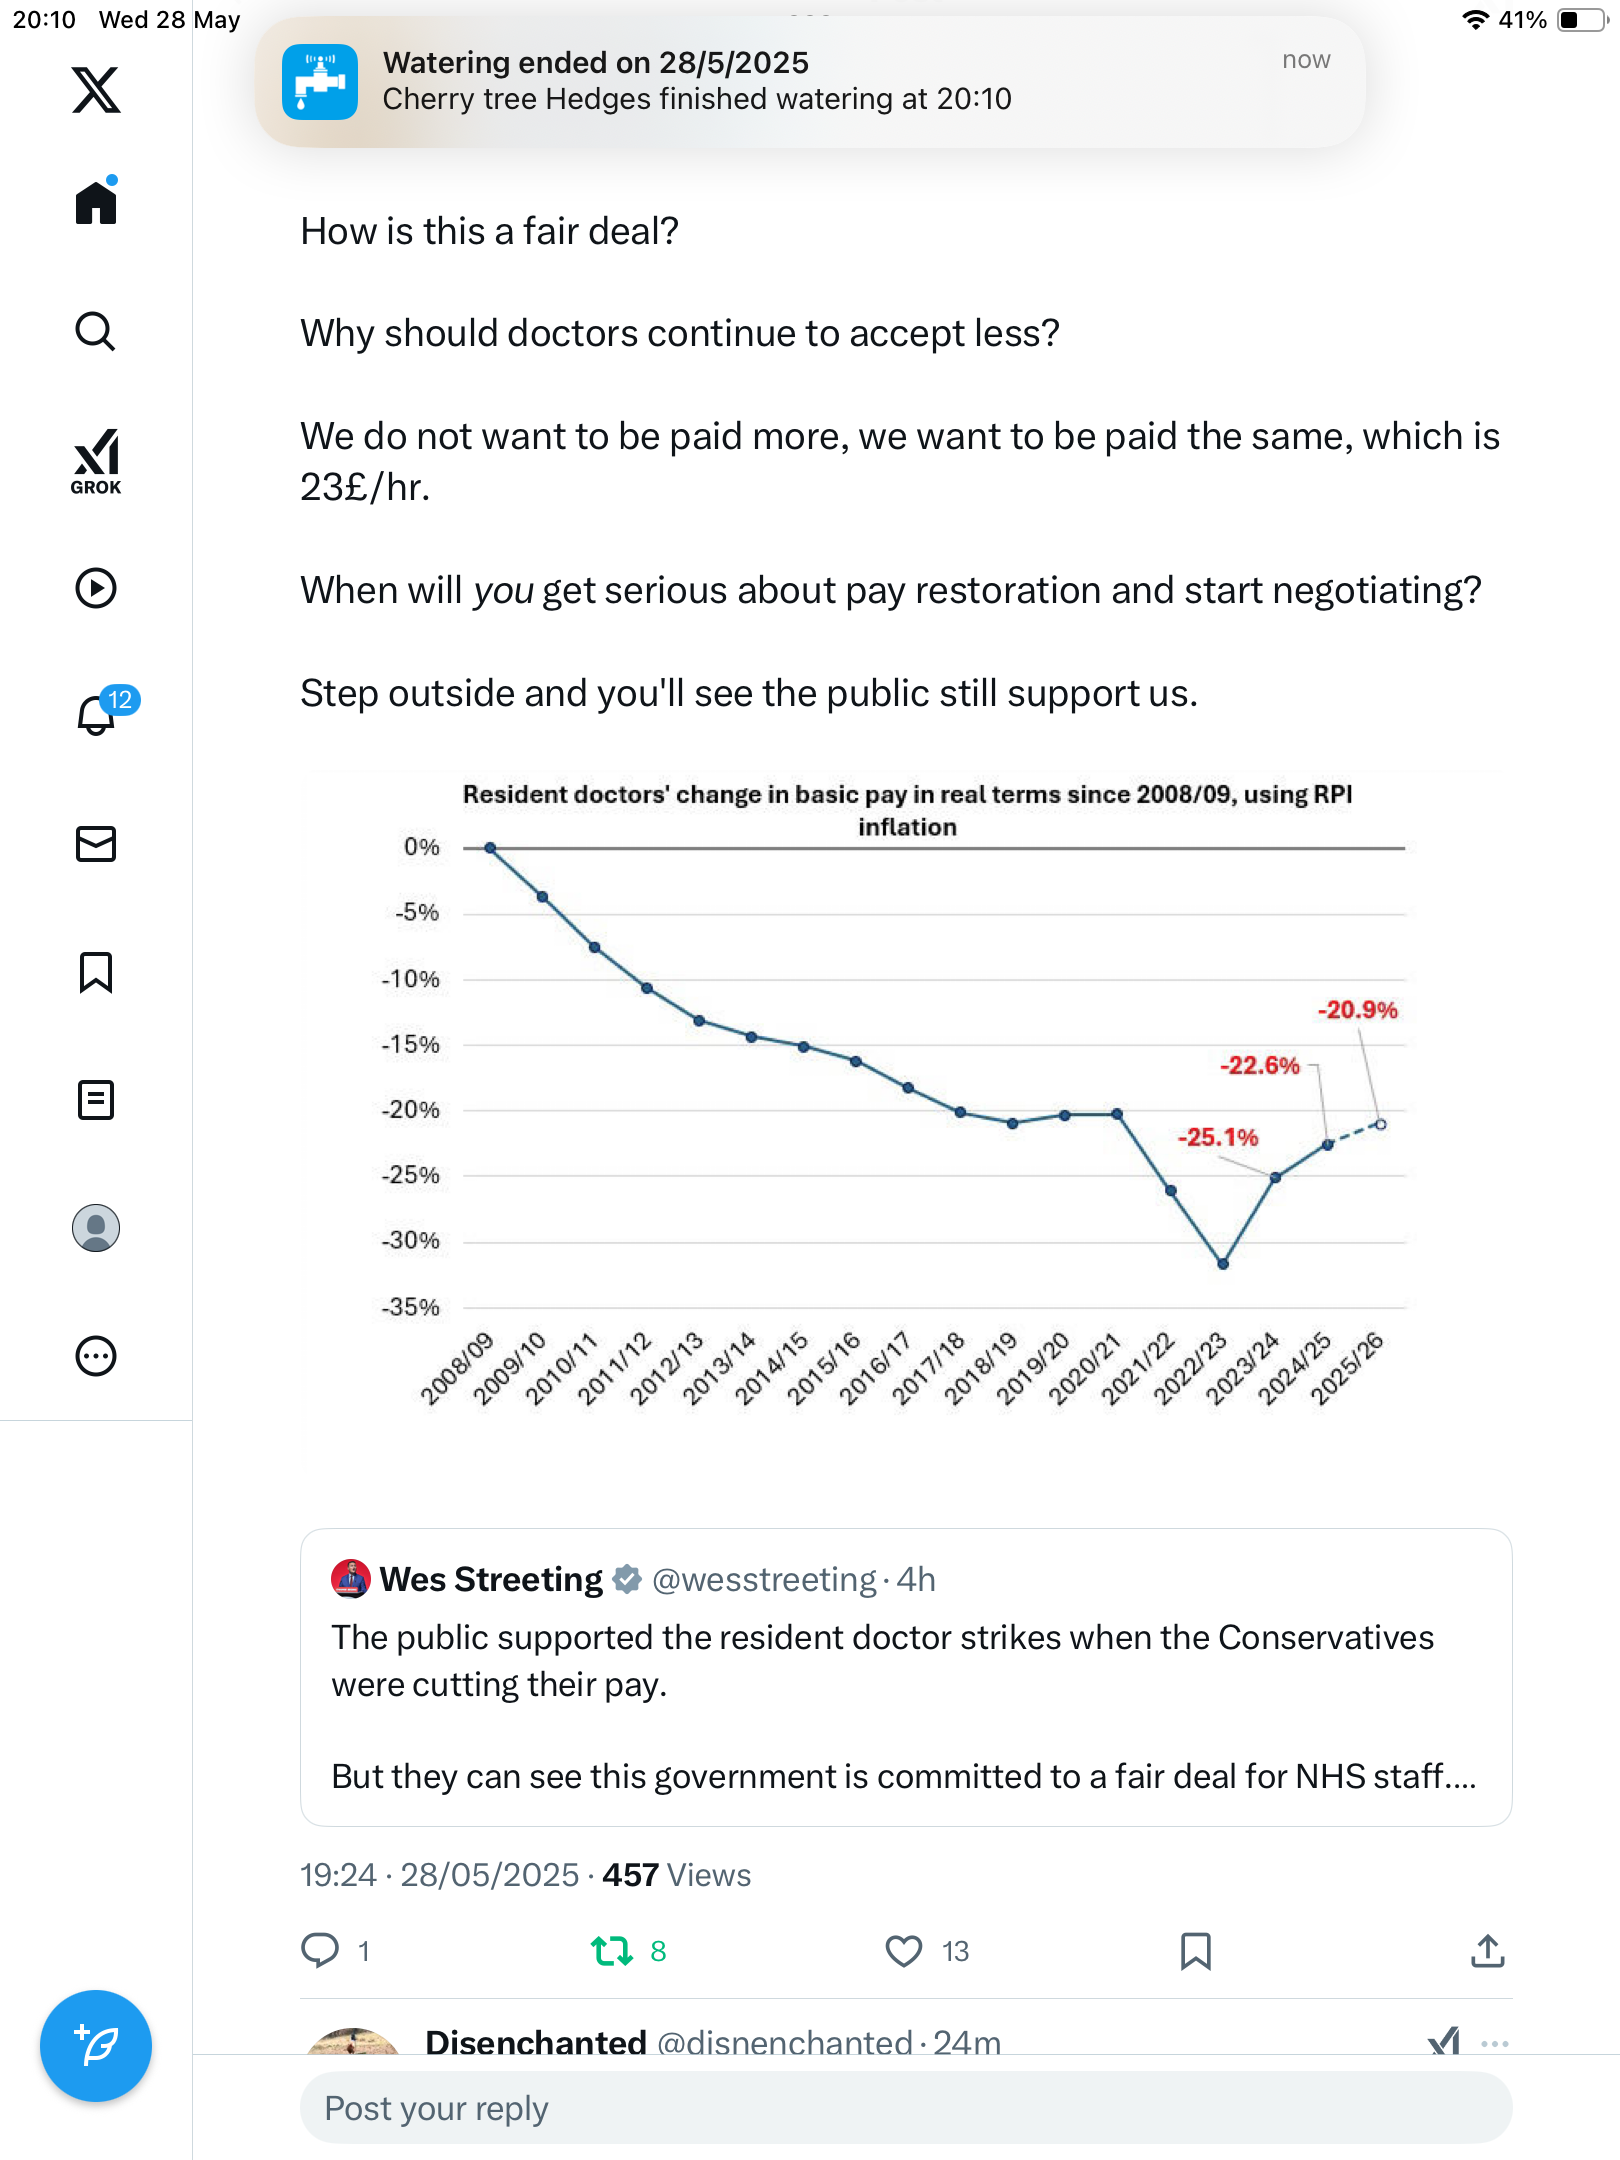The width and height of the screenshot is (1620, 2160).
Task: Share the post using the upload icon
Action: tap(1488, 1951)
